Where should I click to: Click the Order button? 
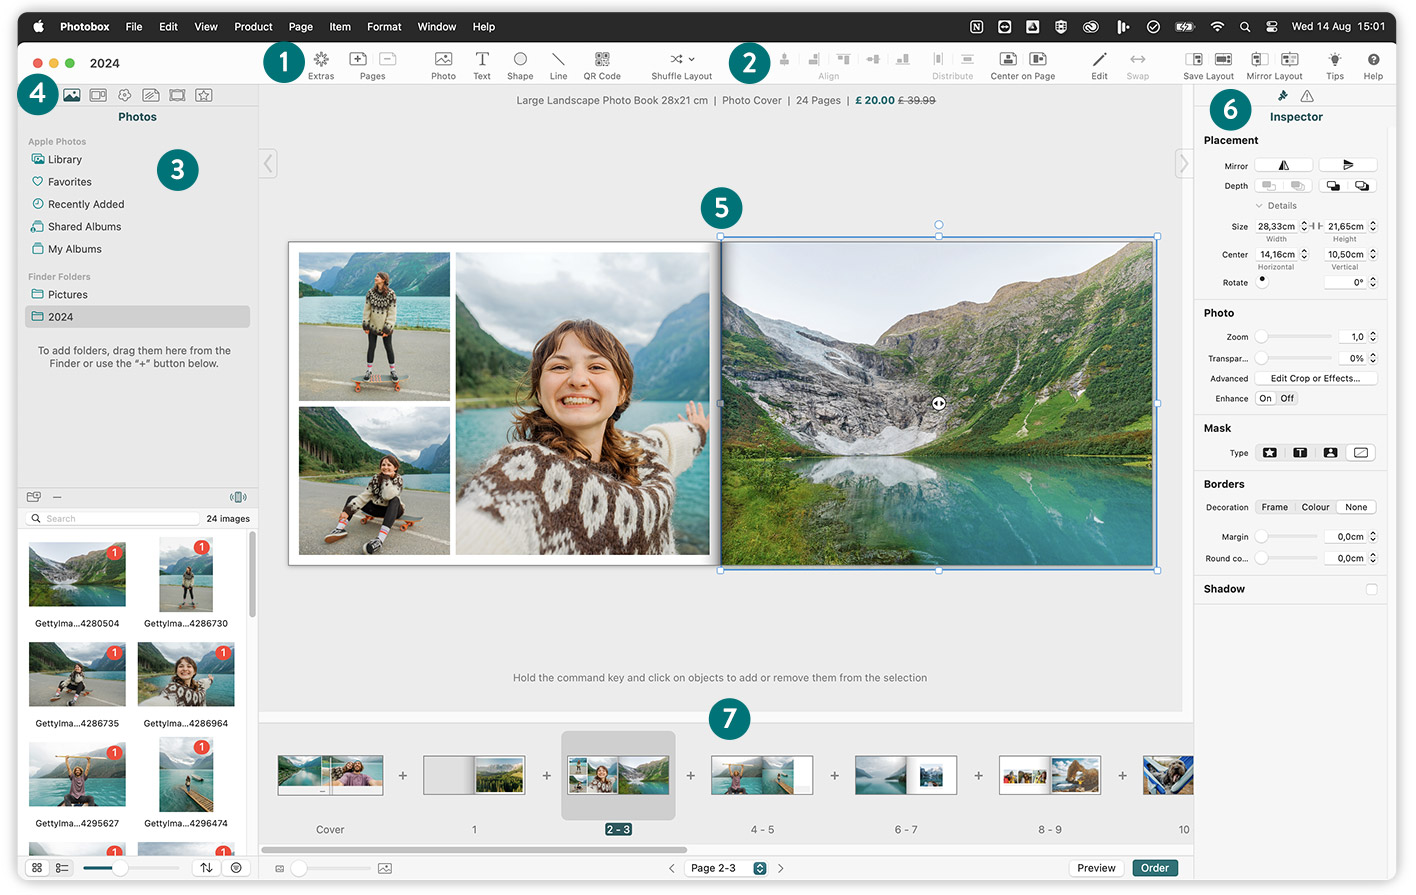tap(1154, 868)
